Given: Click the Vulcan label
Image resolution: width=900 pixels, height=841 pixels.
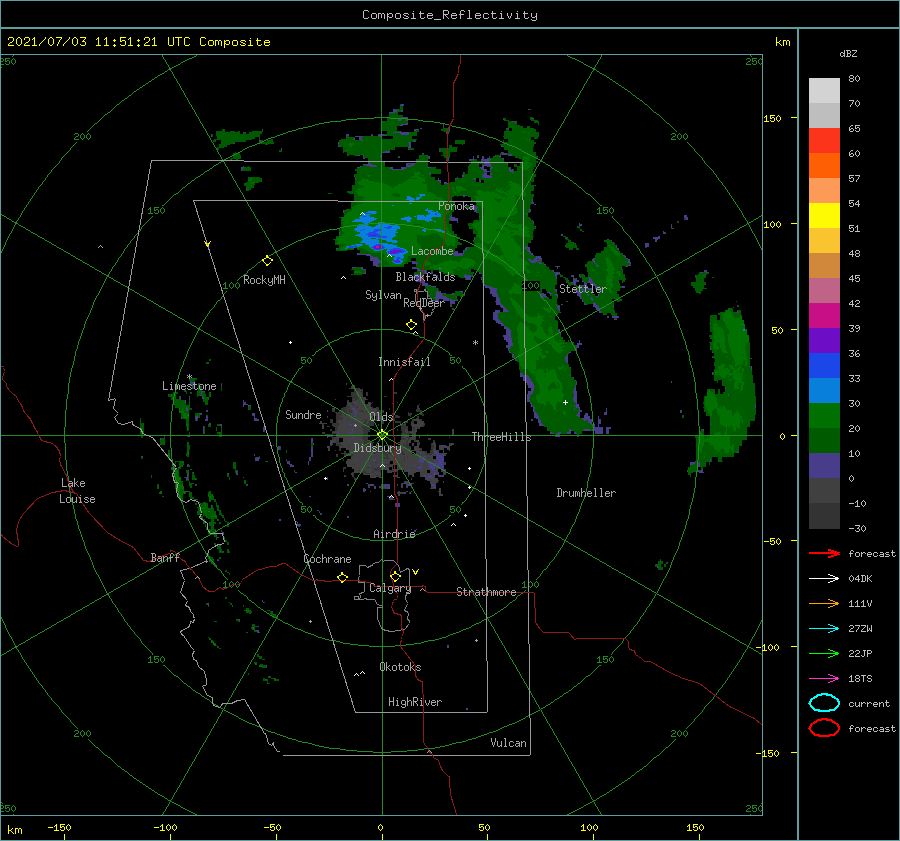Looking at the screenshot, I should point(508,743).
